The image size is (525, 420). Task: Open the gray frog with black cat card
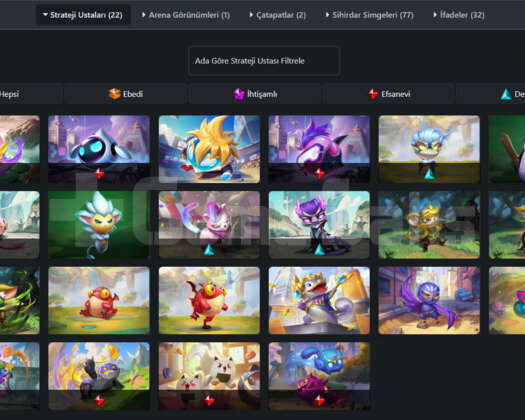pyautogui.click(x=99, y=376)
